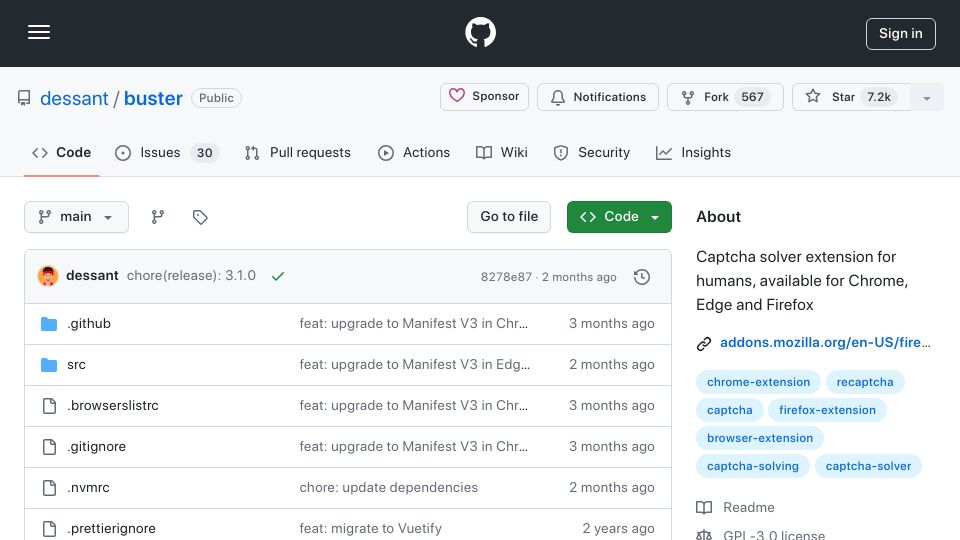
Task: Open the .gitignore file name link
Action: [96, 446]
